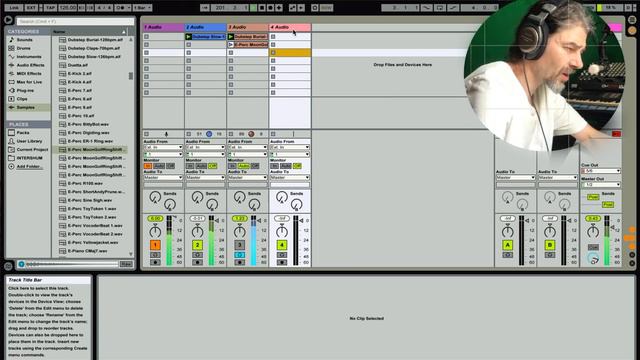Open User Library under Places

[29, 141]
